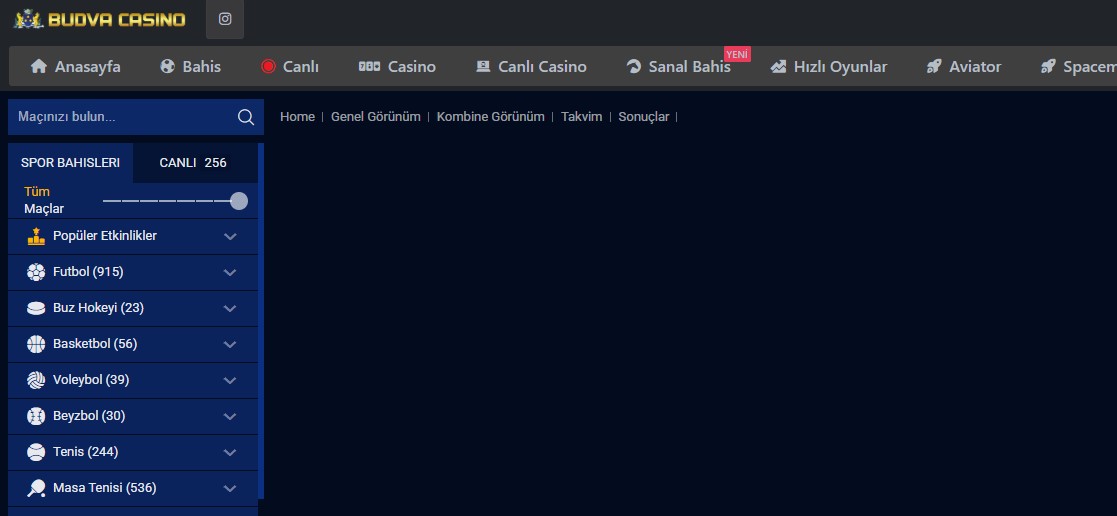This screenshot has width=1117, height=516.
Task: Select the SPOR BAHISLERI tab
Action: (70, 163)
